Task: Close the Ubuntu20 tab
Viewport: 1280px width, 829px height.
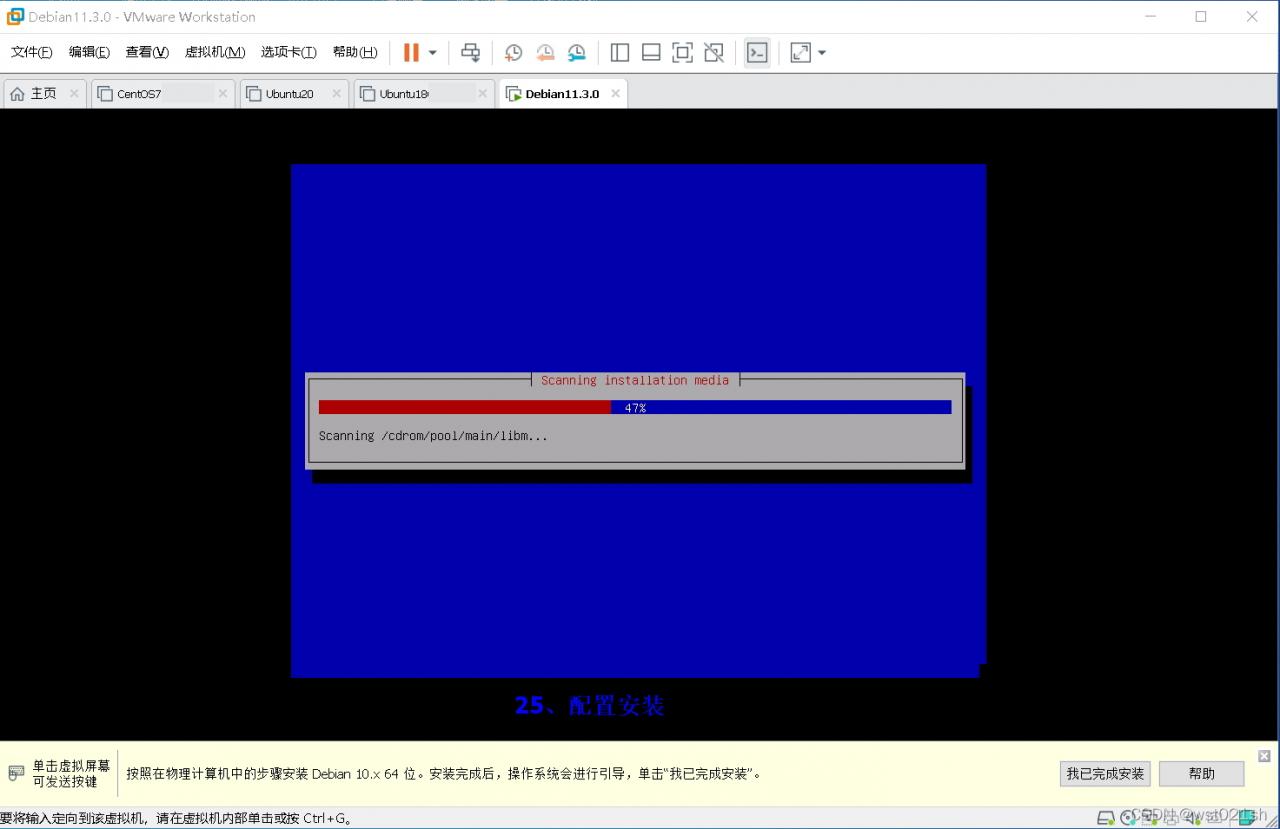Action: pyautogui.click(x=336, y=94)
